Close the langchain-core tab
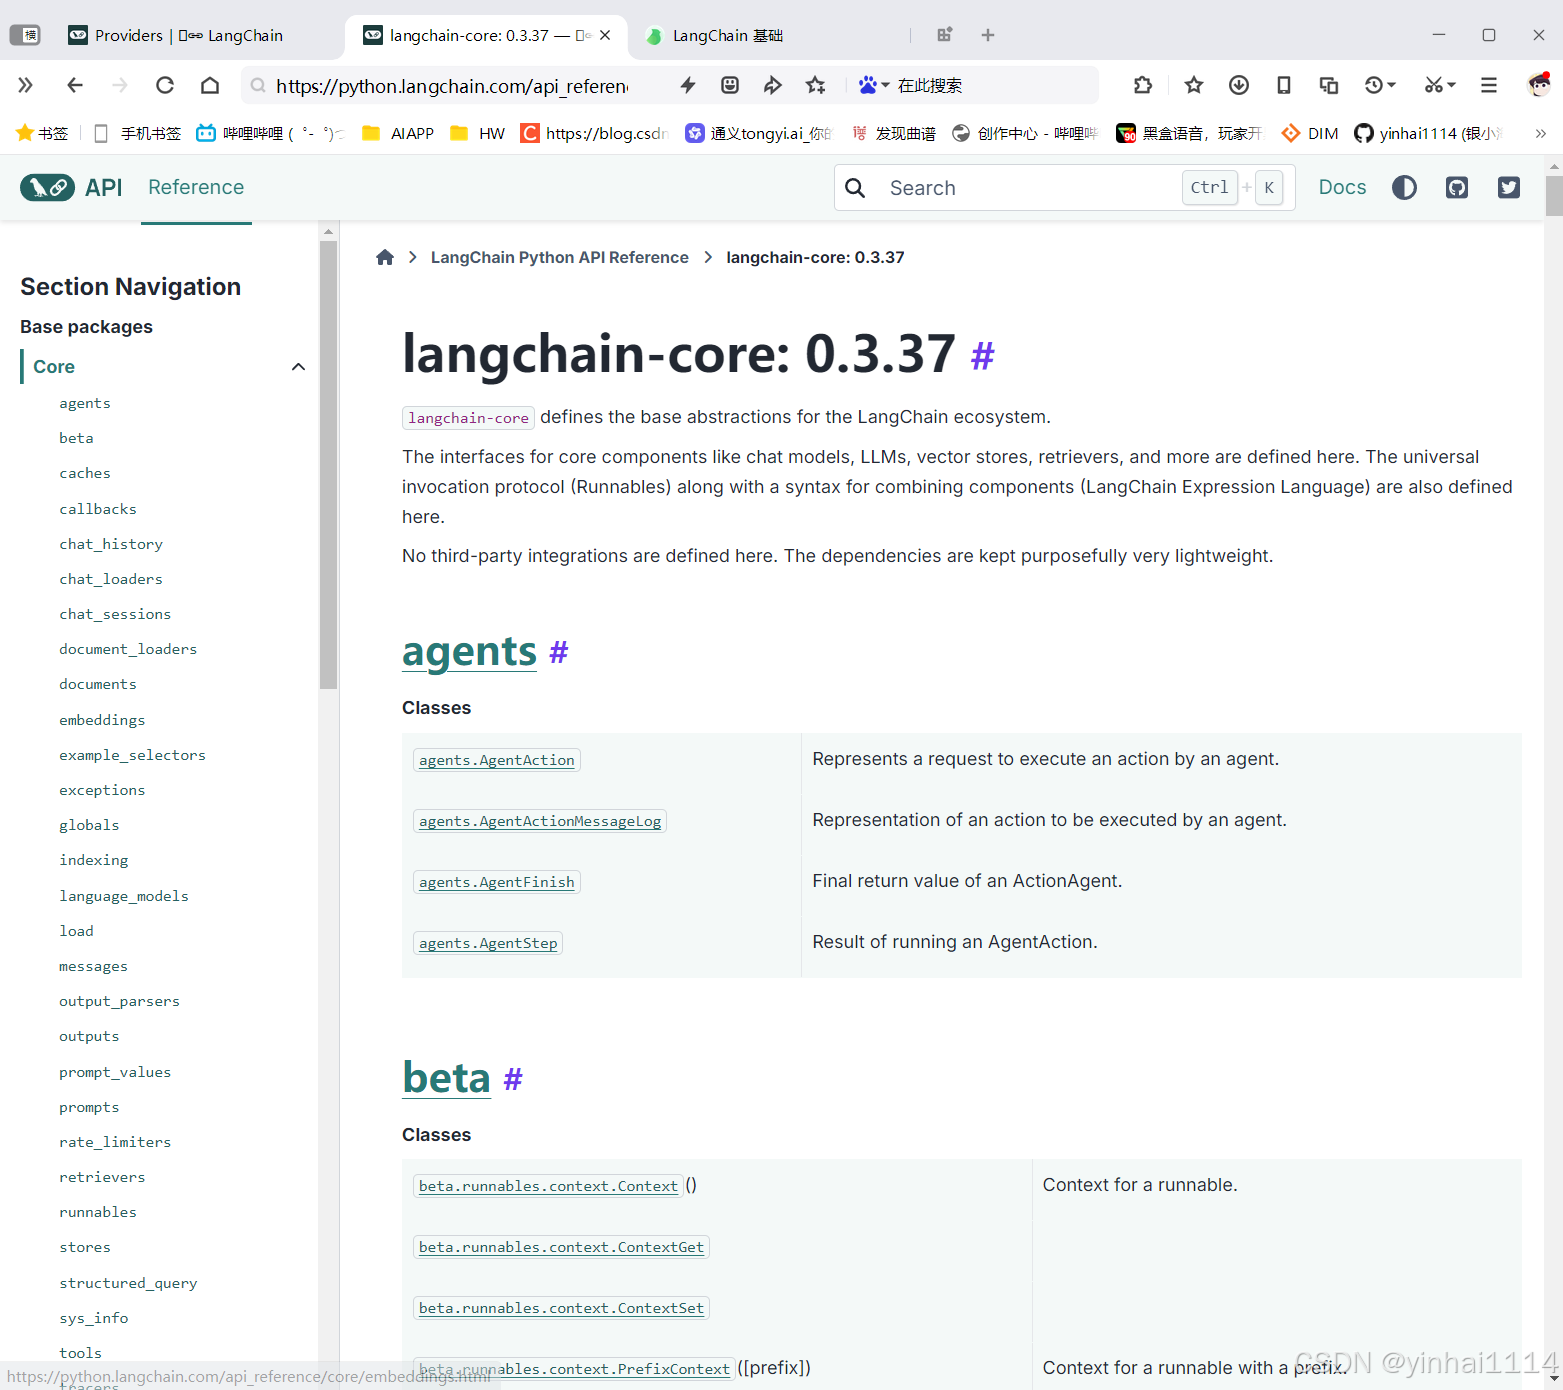The height and width of the screenshot is (1390, 1563). coord(605,35)
